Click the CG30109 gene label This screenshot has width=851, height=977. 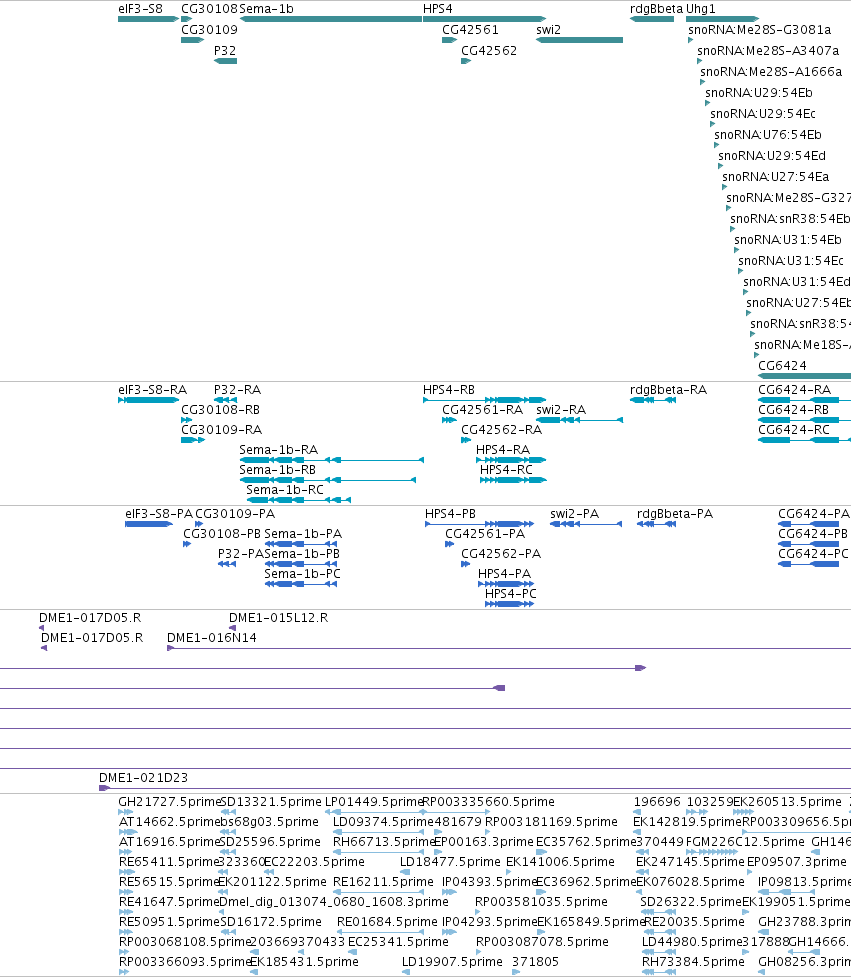(209, 29)
